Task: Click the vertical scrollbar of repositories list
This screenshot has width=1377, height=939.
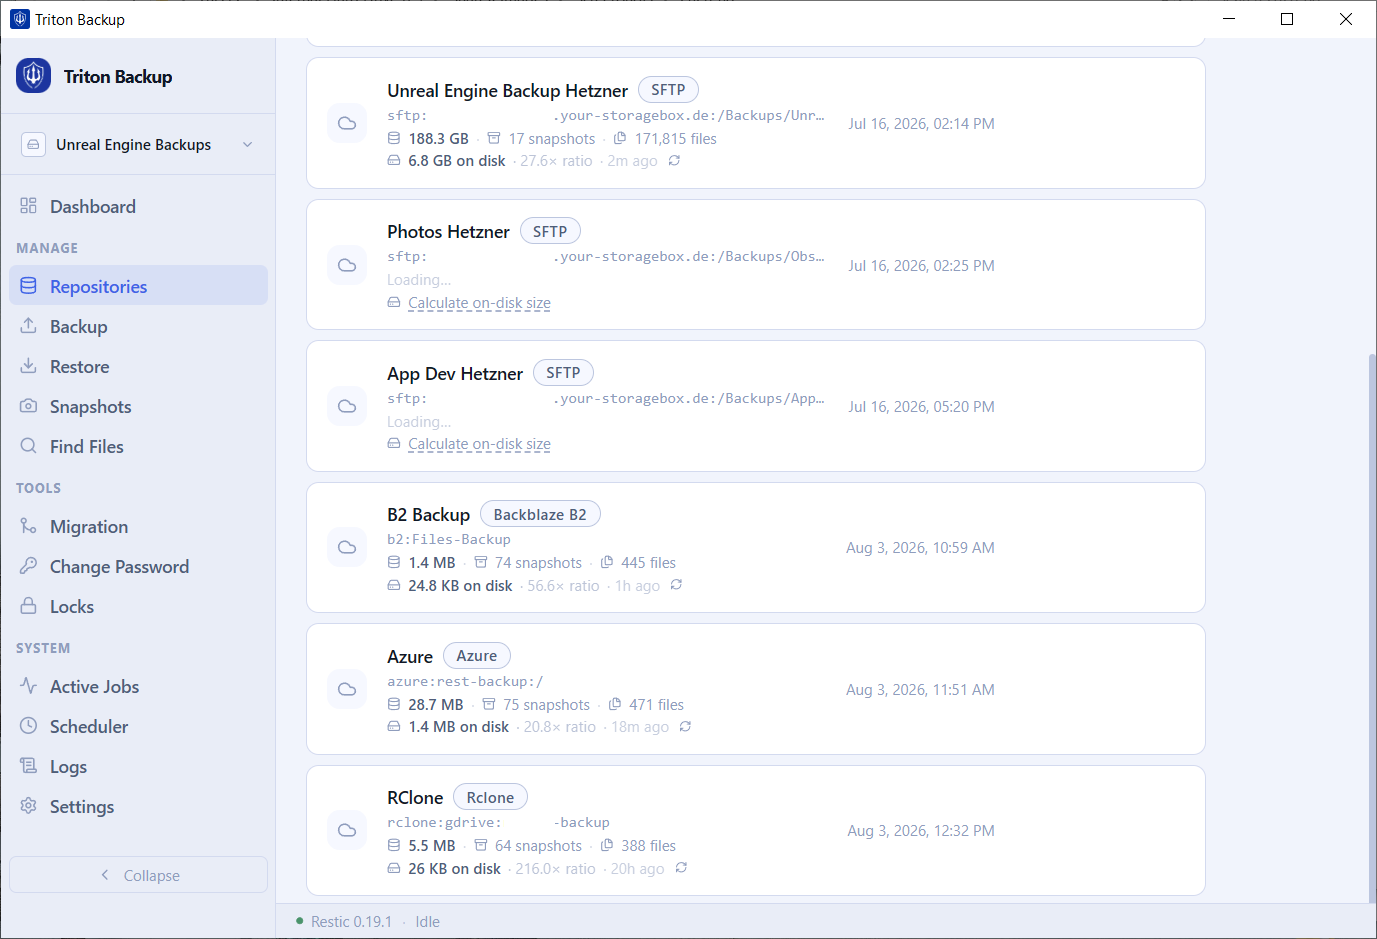Action: pyautogui.click(x=1372, y=627)
